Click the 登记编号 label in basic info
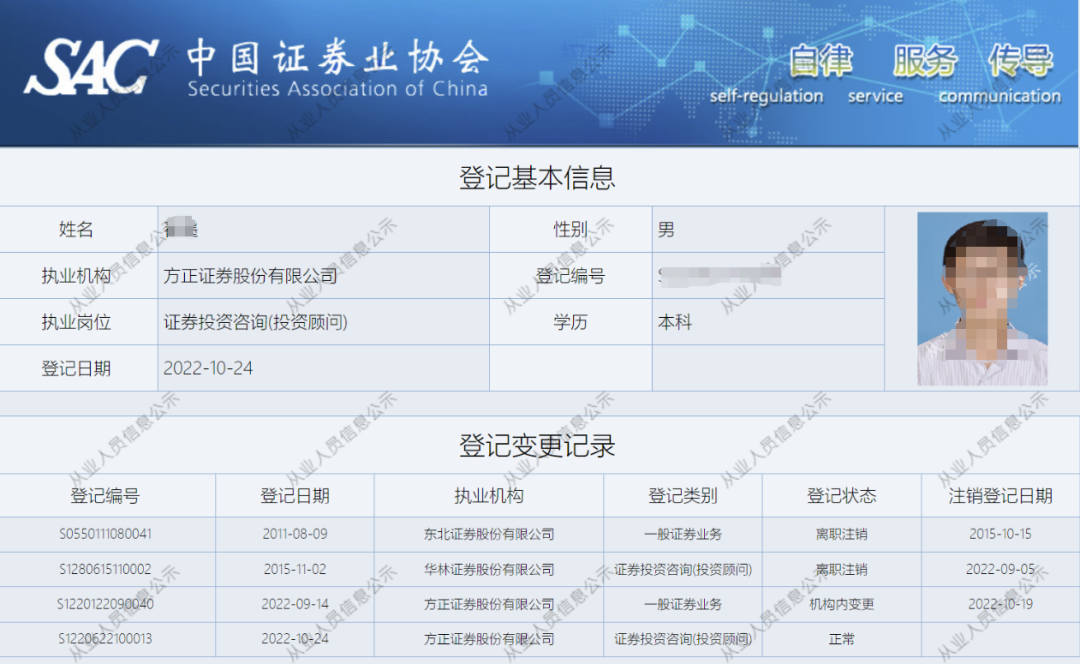1080x664 pixels. 570,276
